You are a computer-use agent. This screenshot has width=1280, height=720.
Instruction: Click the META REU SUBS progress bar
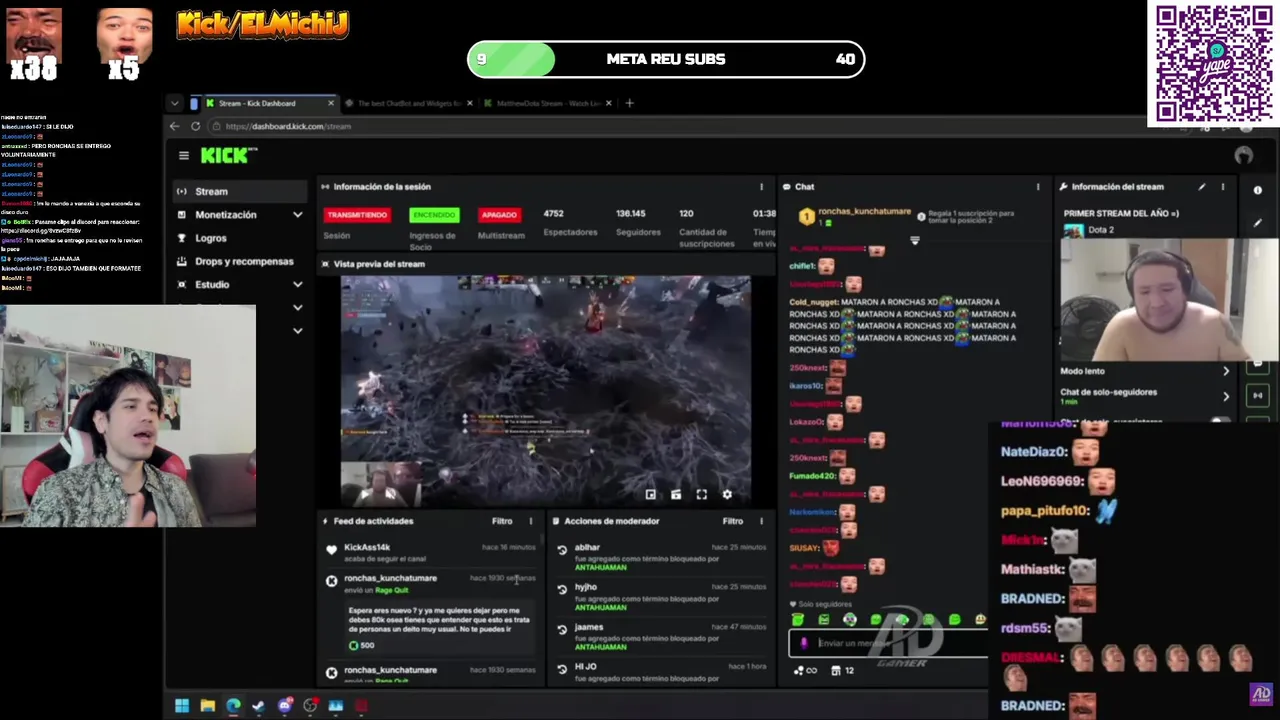(666, 59)
